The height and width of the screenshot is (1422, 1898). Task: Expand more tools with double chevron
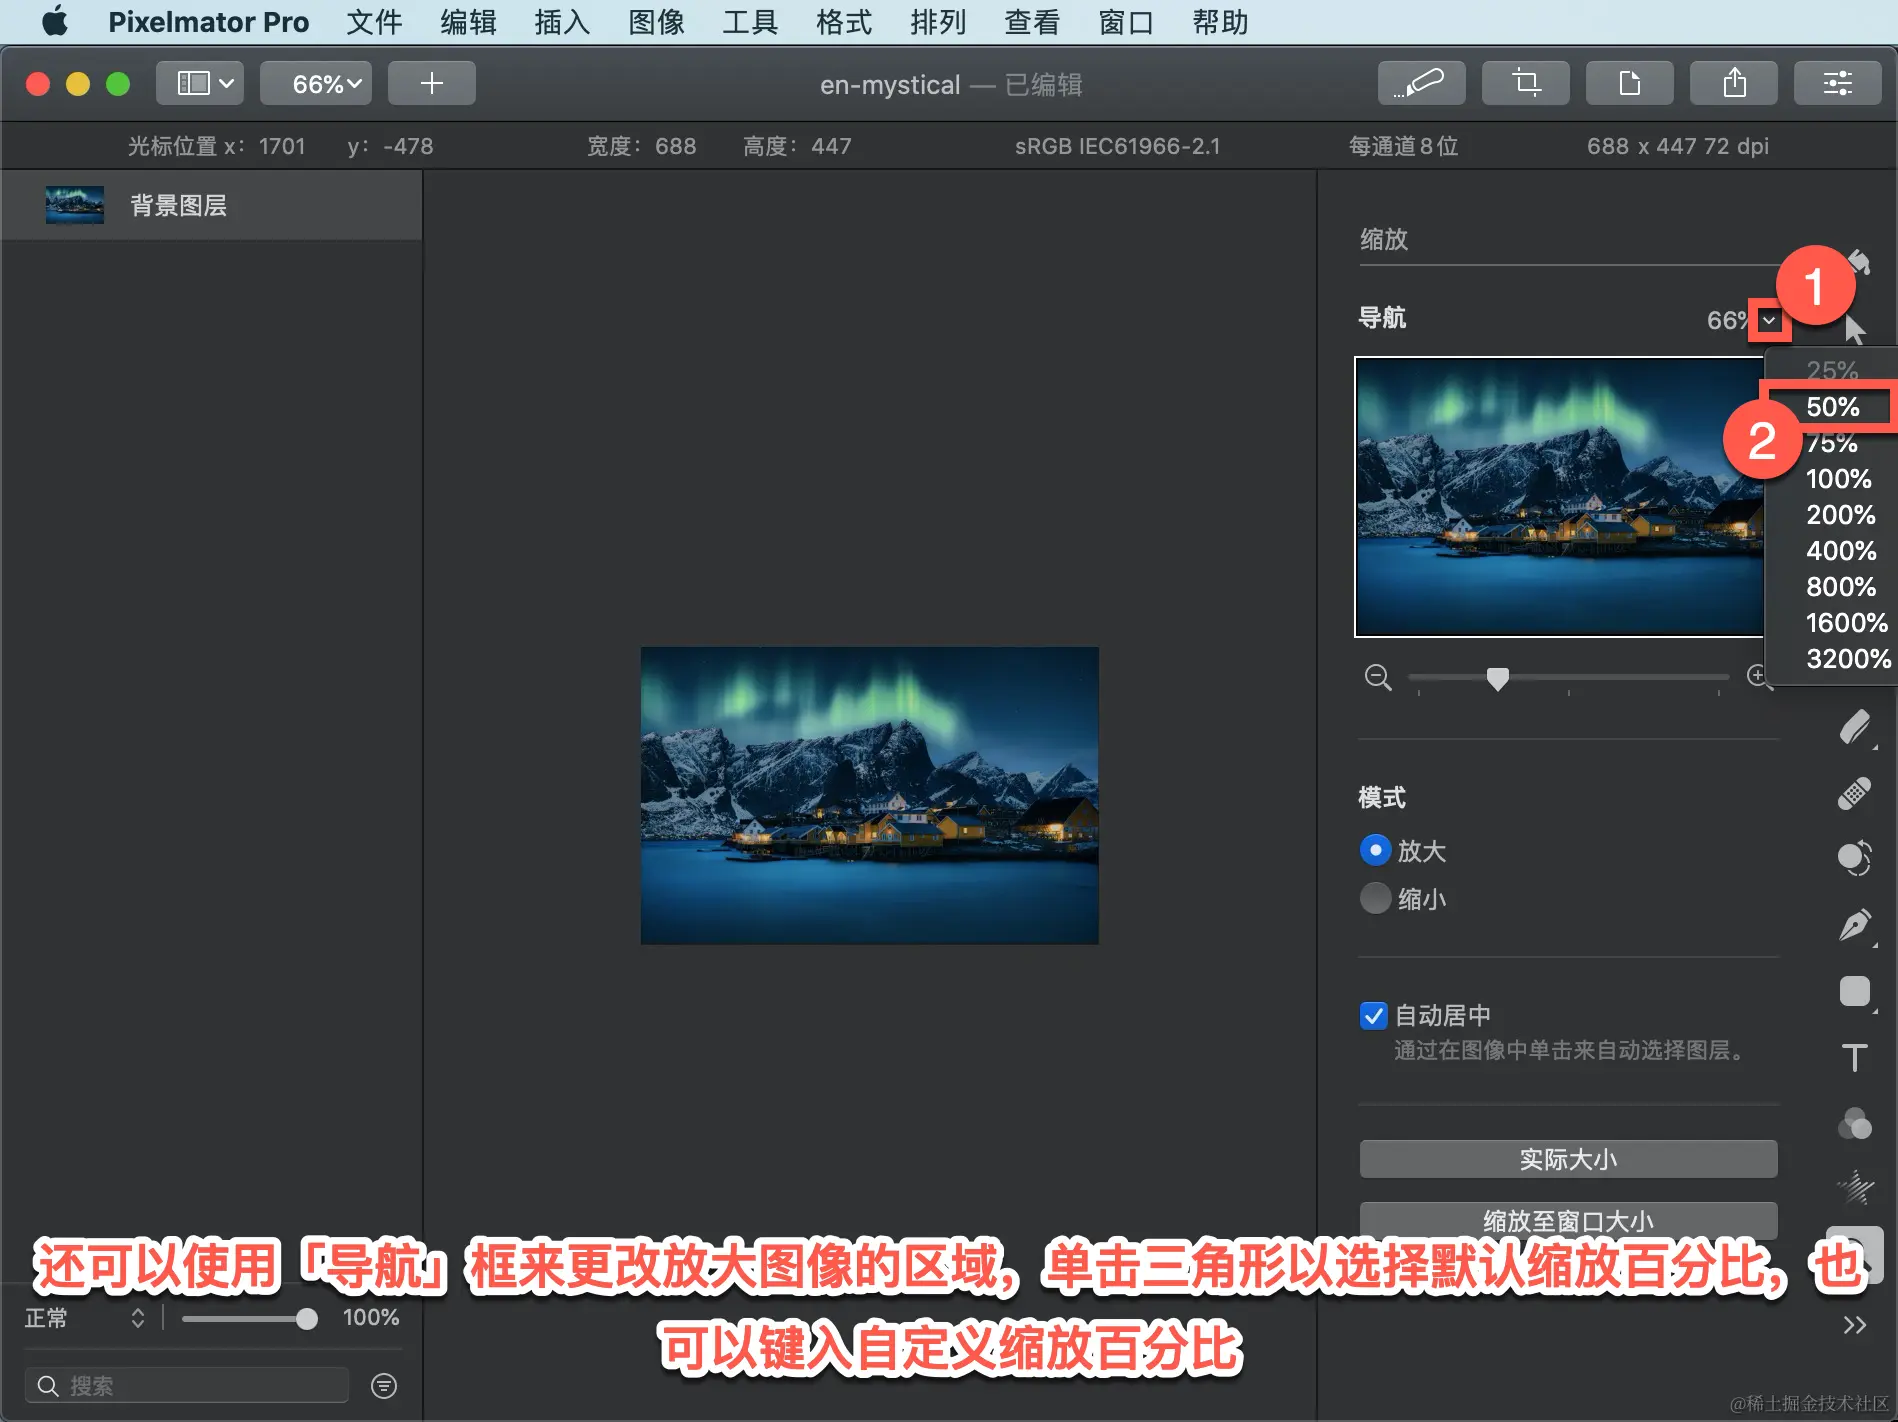click(x=1855, y=1325)
